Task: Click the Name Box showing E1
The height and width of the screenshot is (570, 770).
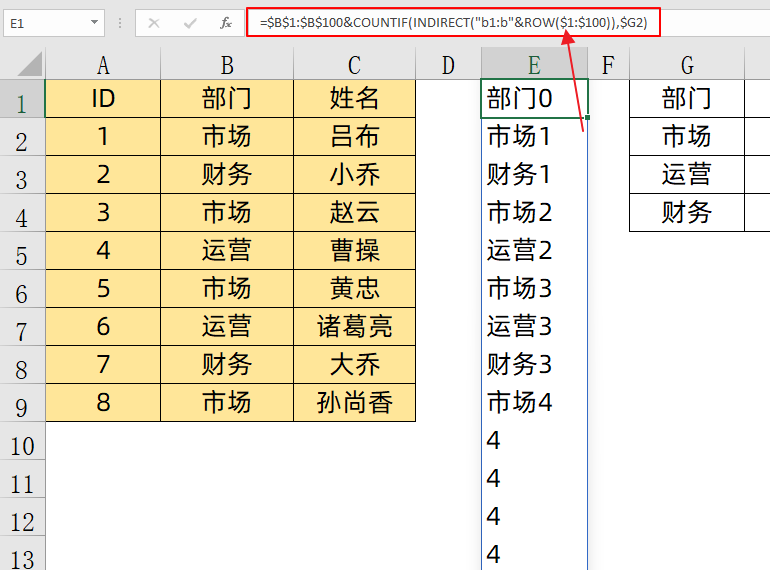Action: pyautogui.click(x=54, y=23)
